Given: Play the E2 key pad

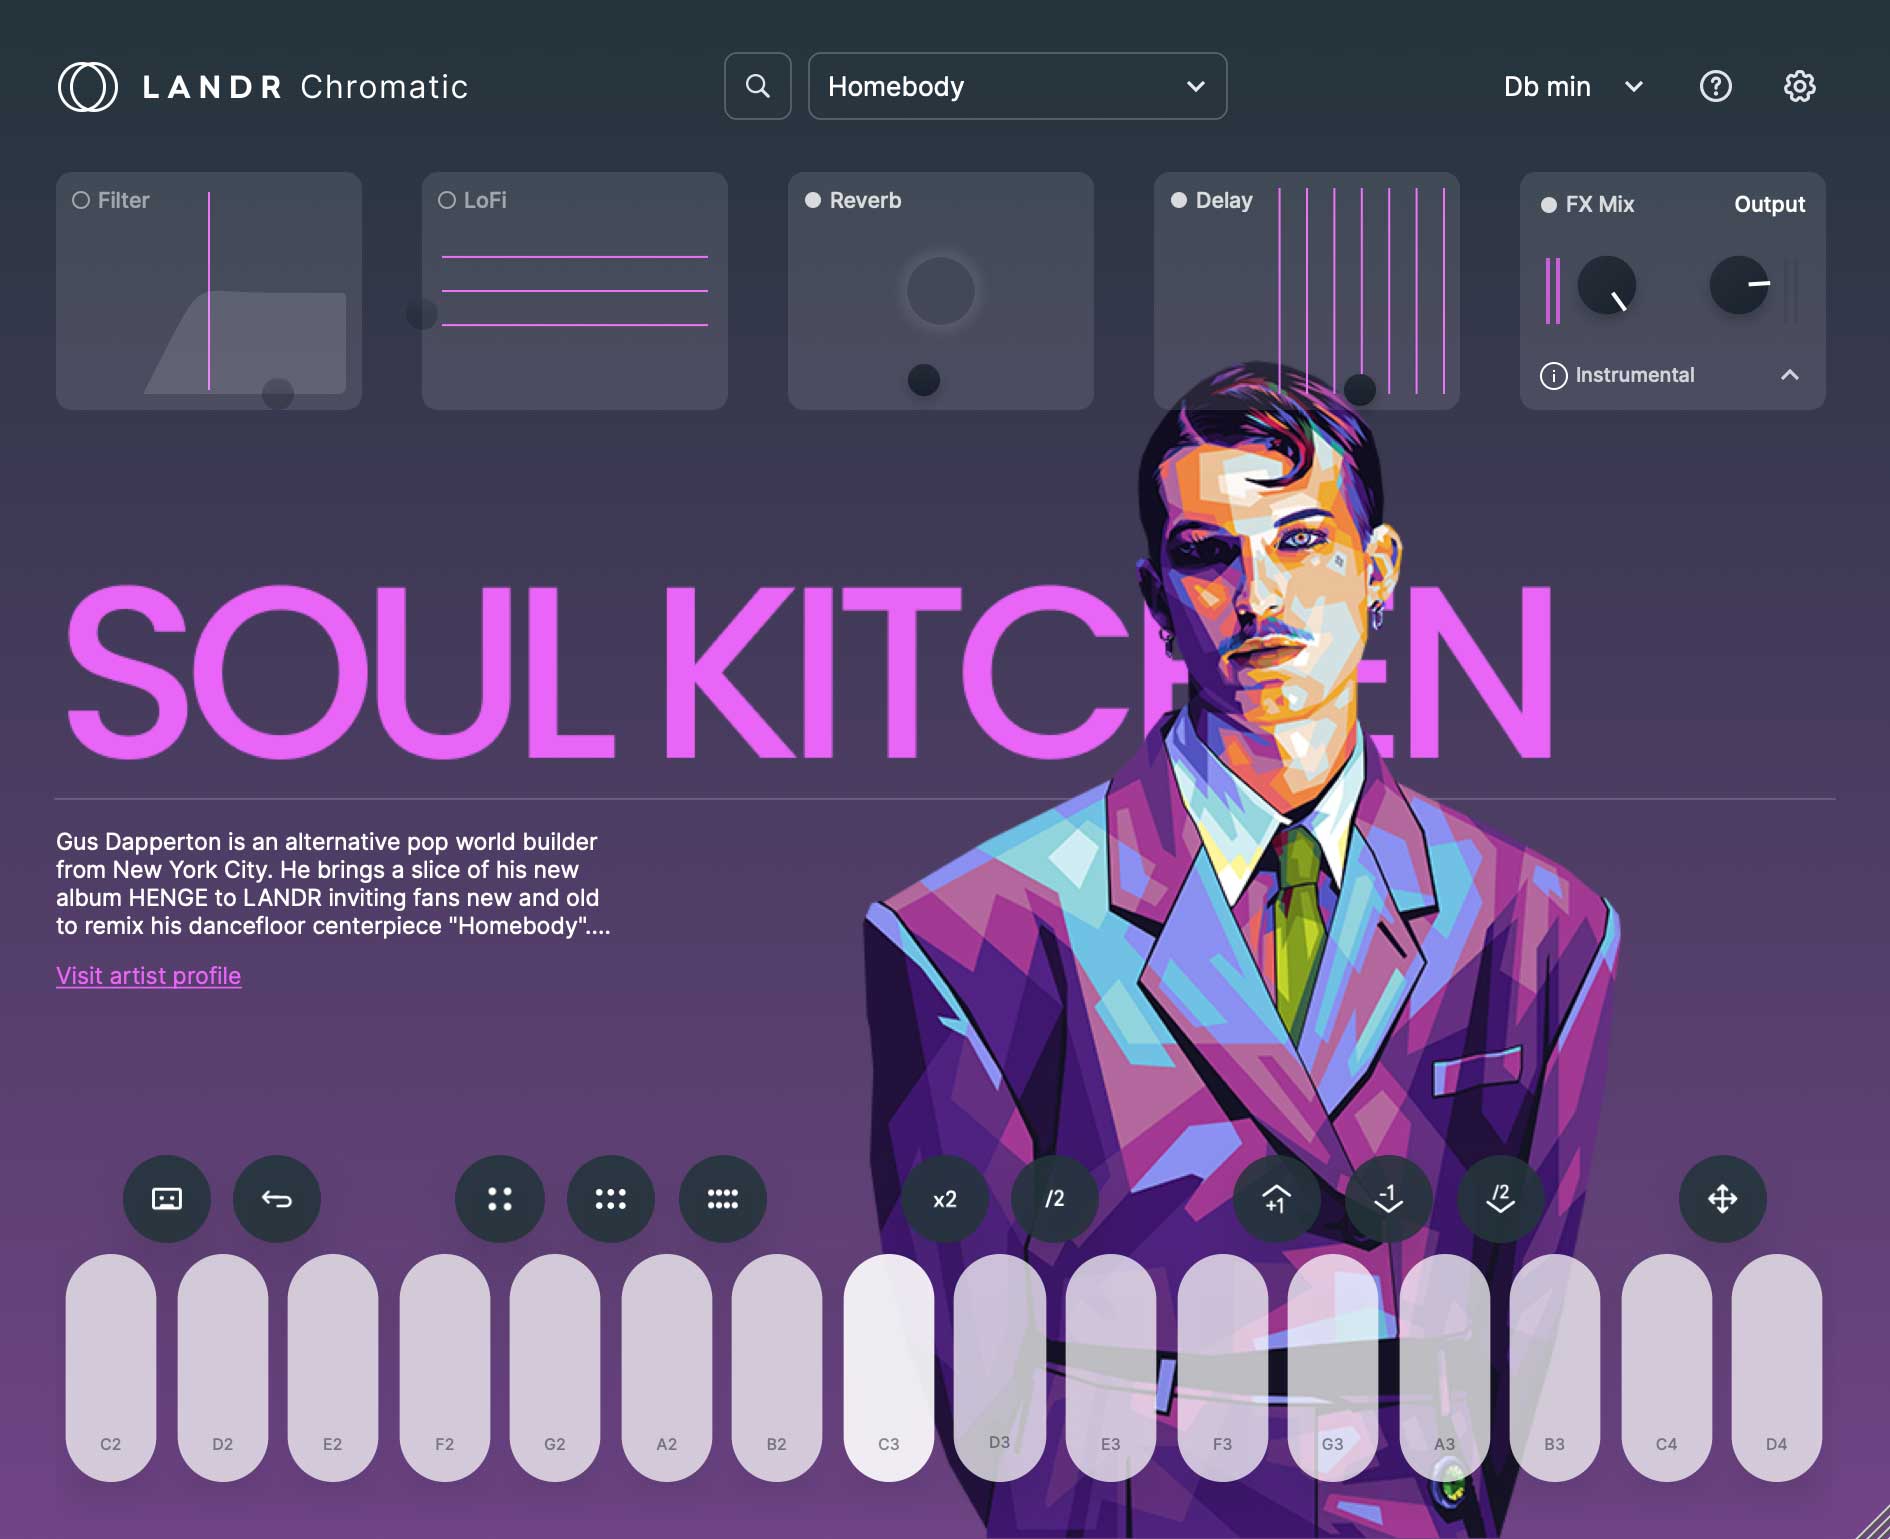Looking at the screenshot, I should click(x=333, y=1368).
